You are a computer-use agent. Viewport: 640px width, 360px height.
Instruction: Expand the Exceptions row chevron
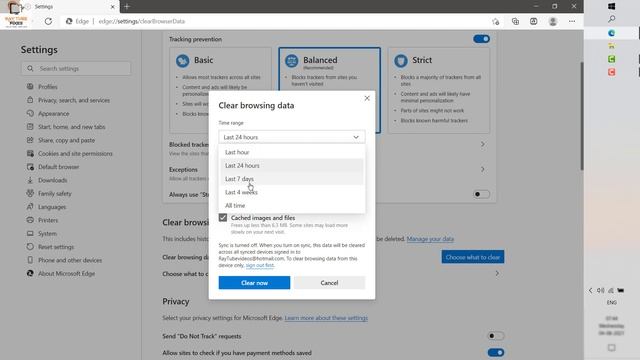[x=483, y=169]
